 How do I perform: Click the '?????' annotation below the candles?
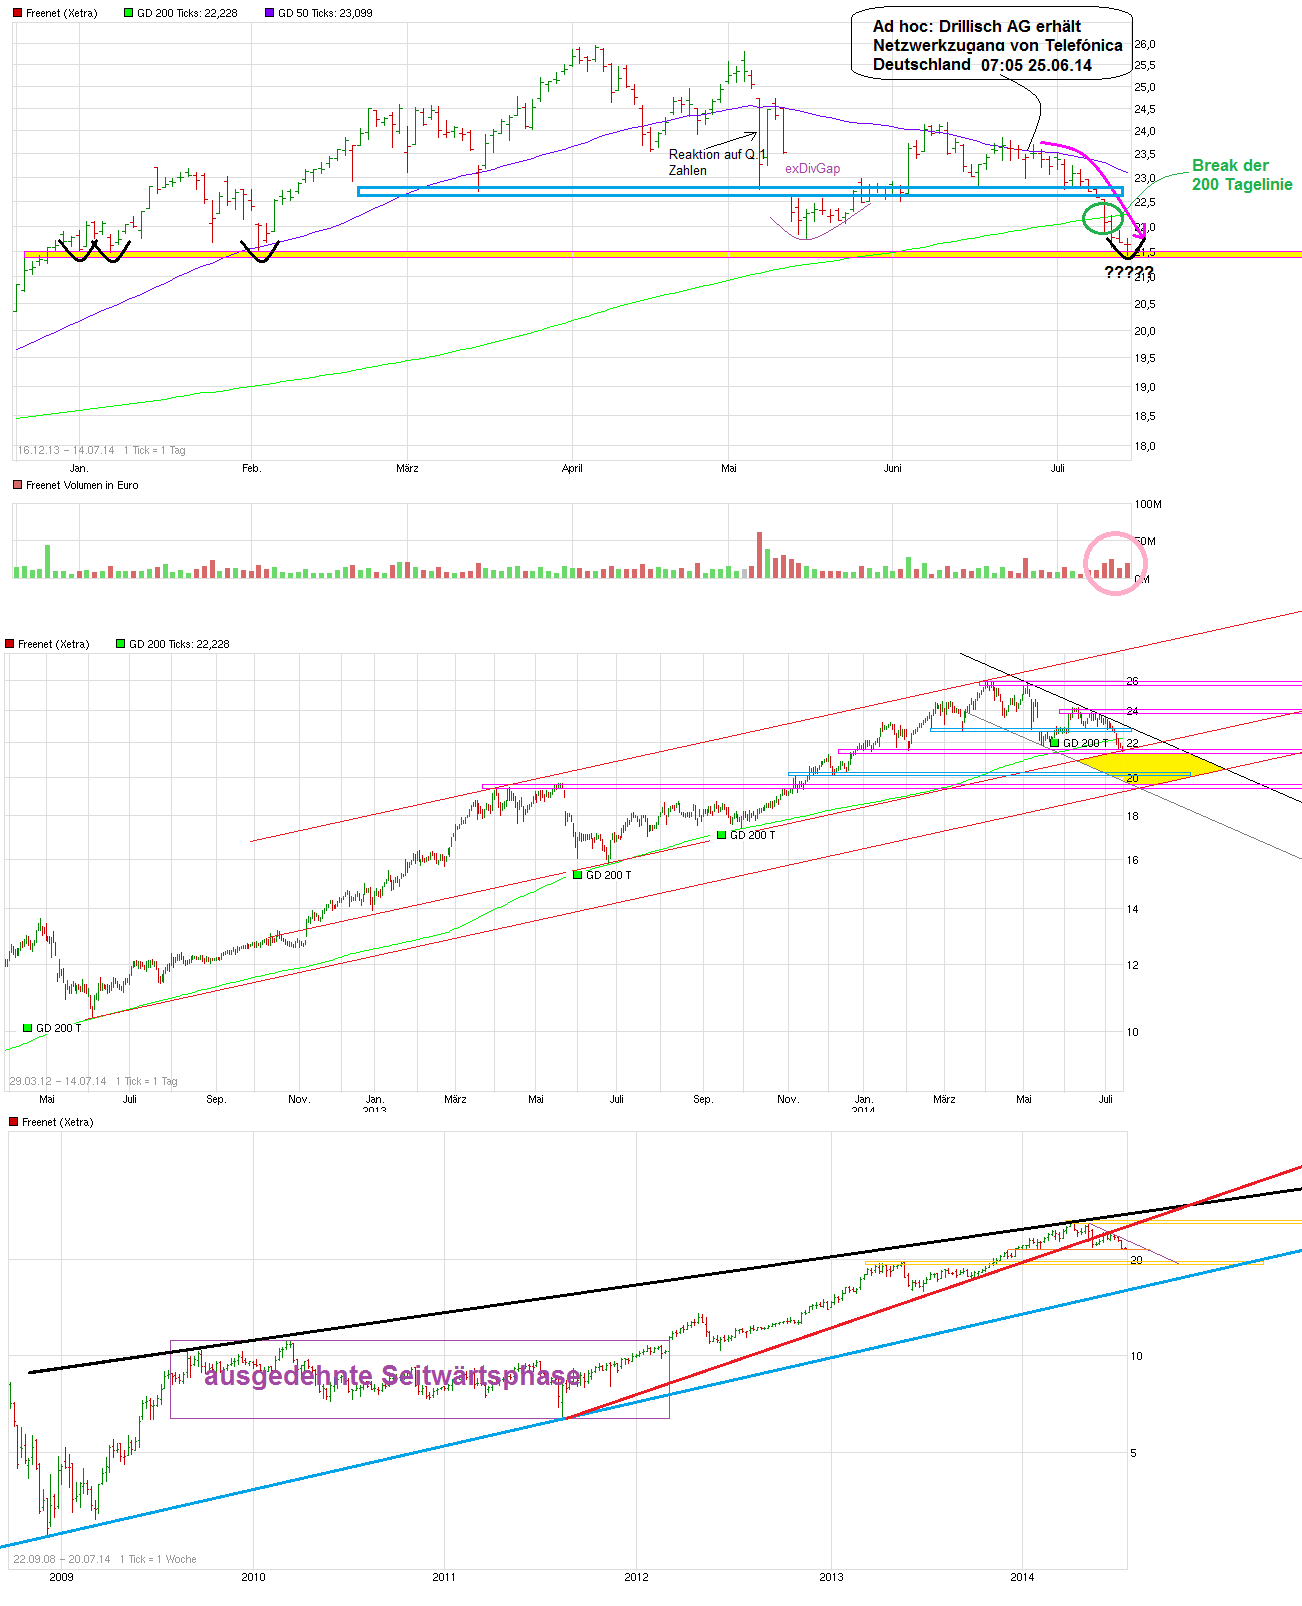pyautogui.click(x=1129, y=273)
